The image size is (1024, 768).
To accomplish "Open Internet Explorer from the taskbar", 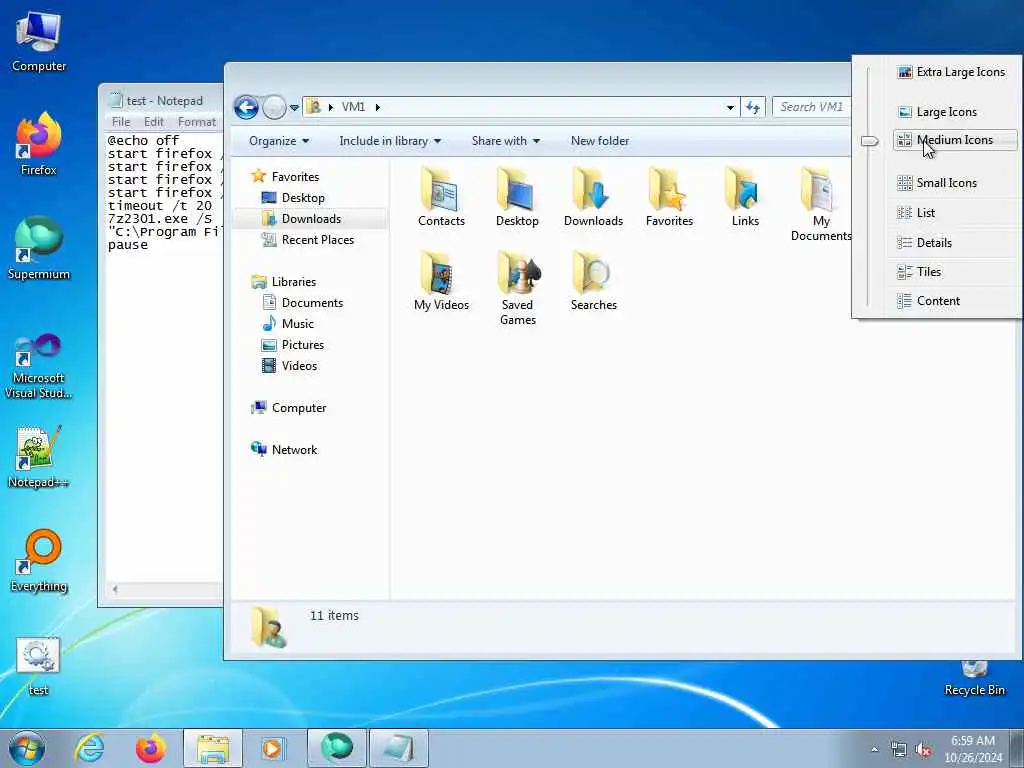I will 88,748.
